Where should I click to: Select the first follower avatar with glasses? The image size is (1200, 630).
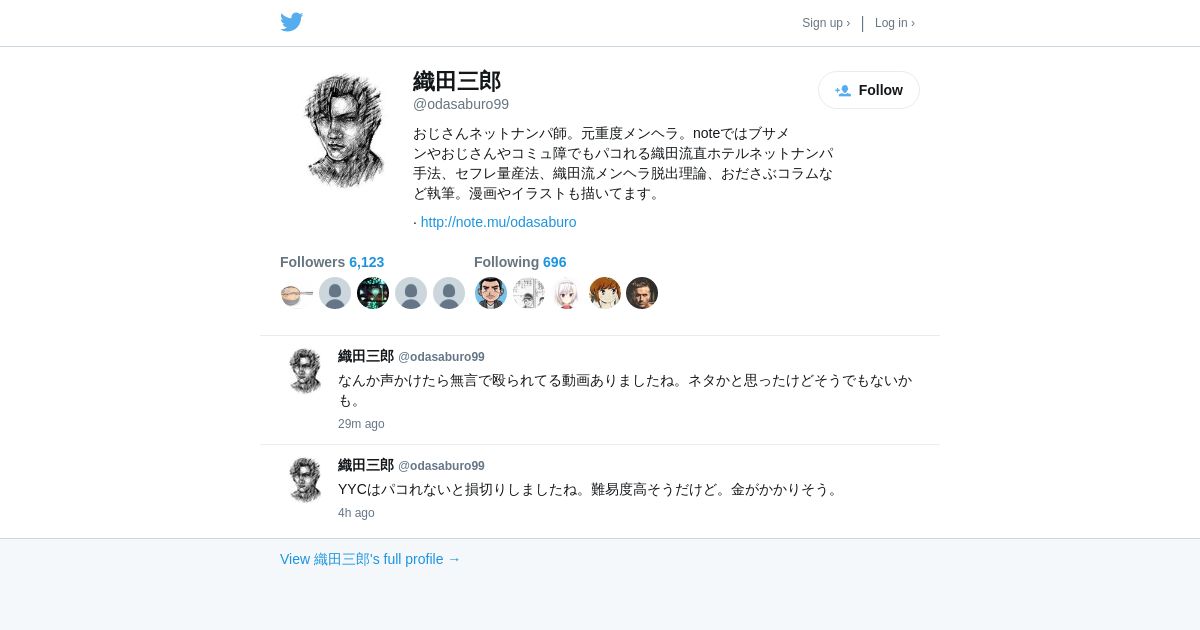297,293
